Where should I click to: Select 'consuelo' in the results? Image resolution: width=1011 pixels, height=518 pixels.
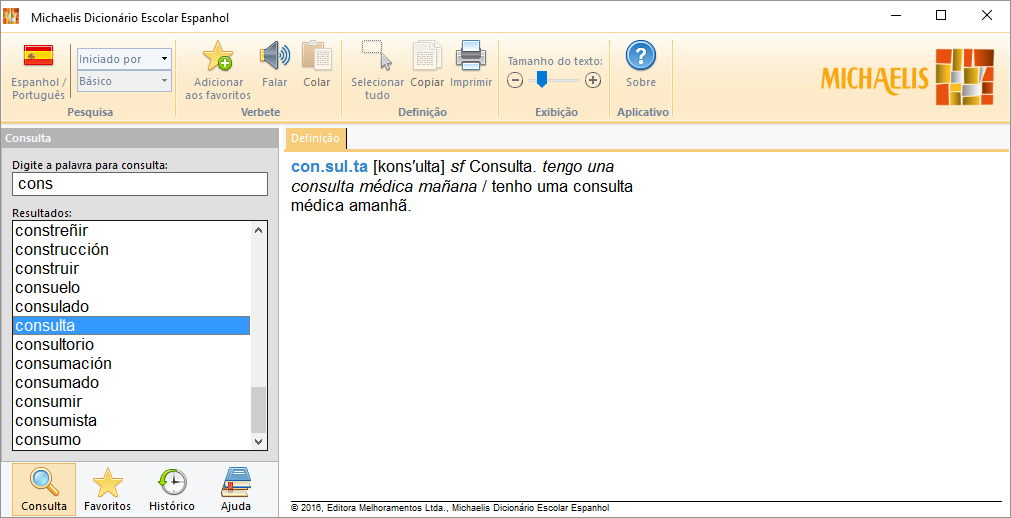[x=132, y=287]
